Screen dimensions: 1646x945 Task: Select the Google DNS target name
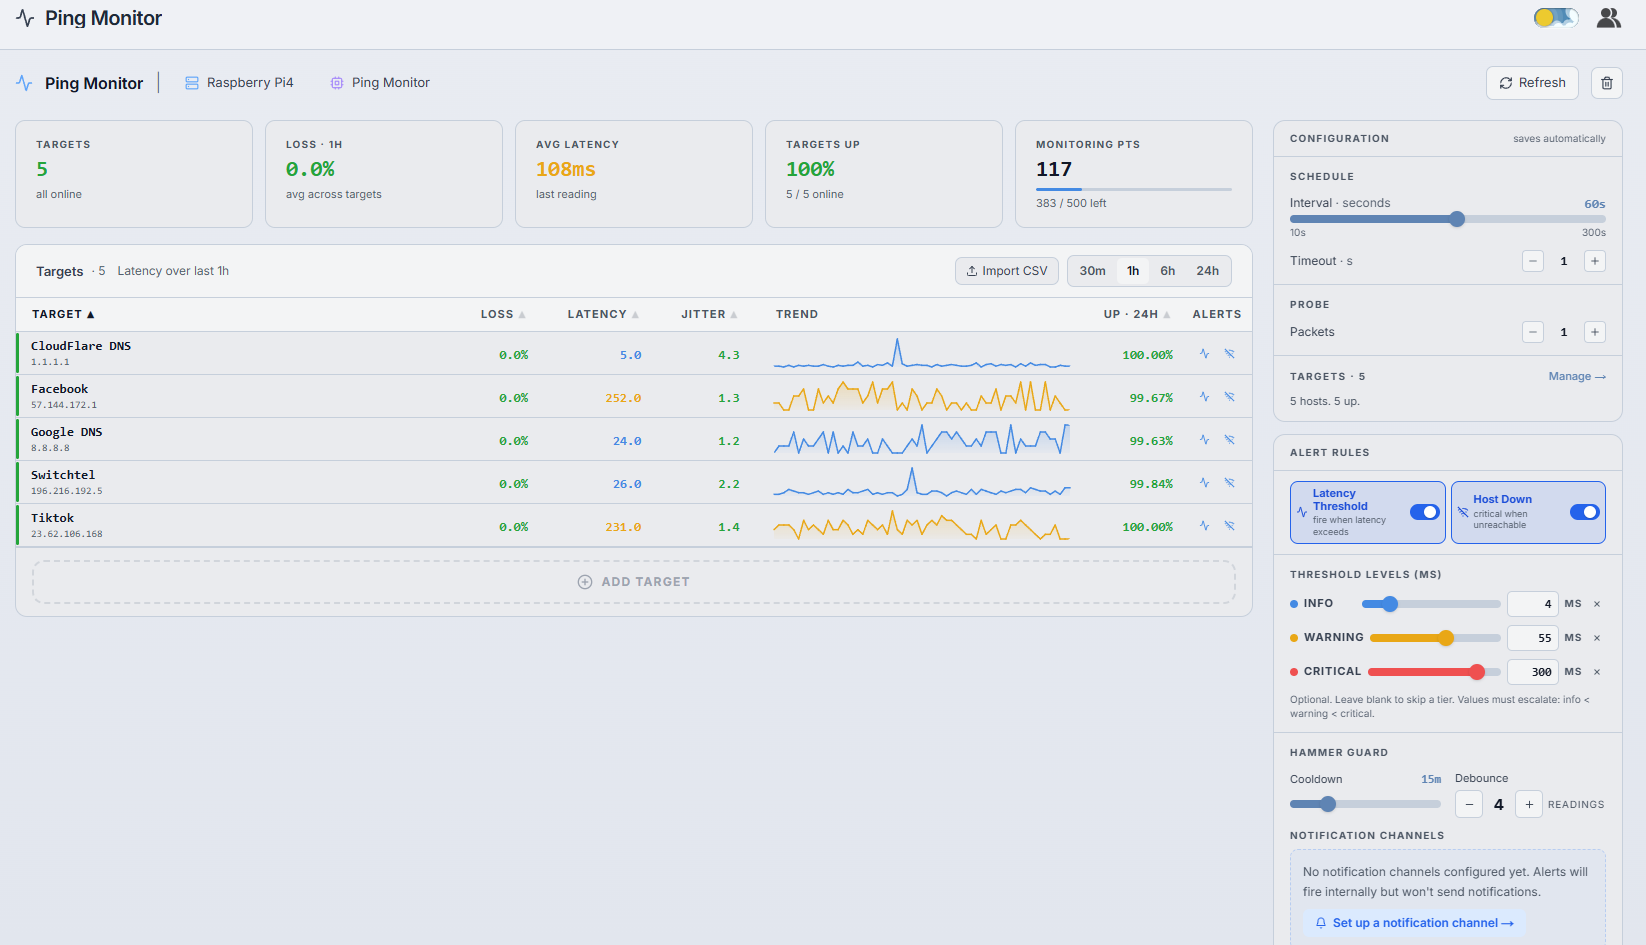tap(66, 432)
